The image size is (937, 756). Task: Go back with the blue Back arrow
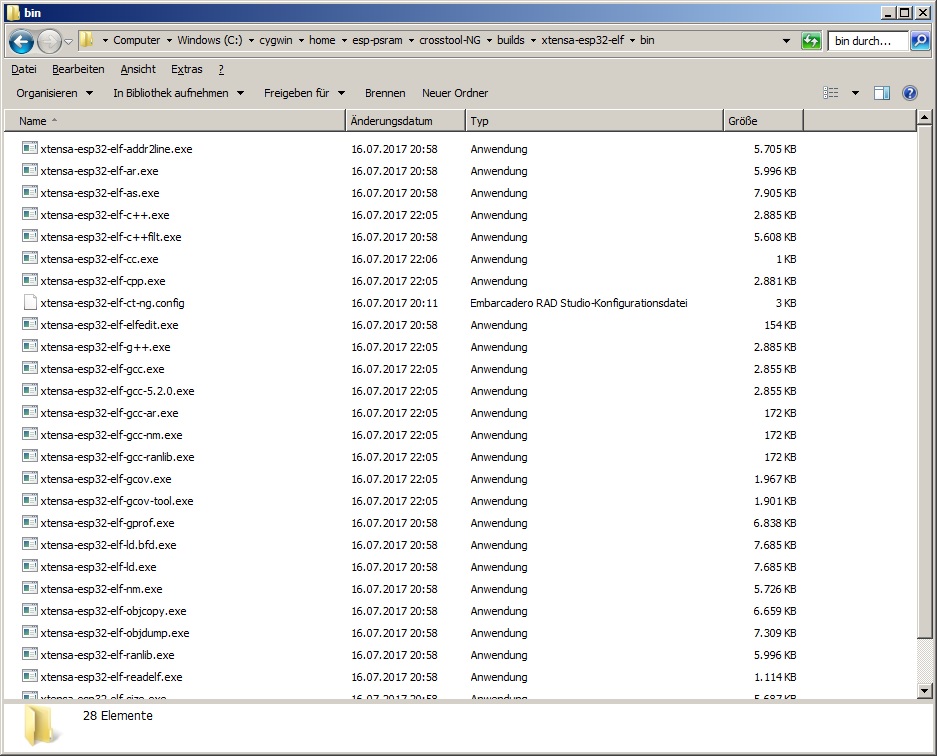pos(22,41)
